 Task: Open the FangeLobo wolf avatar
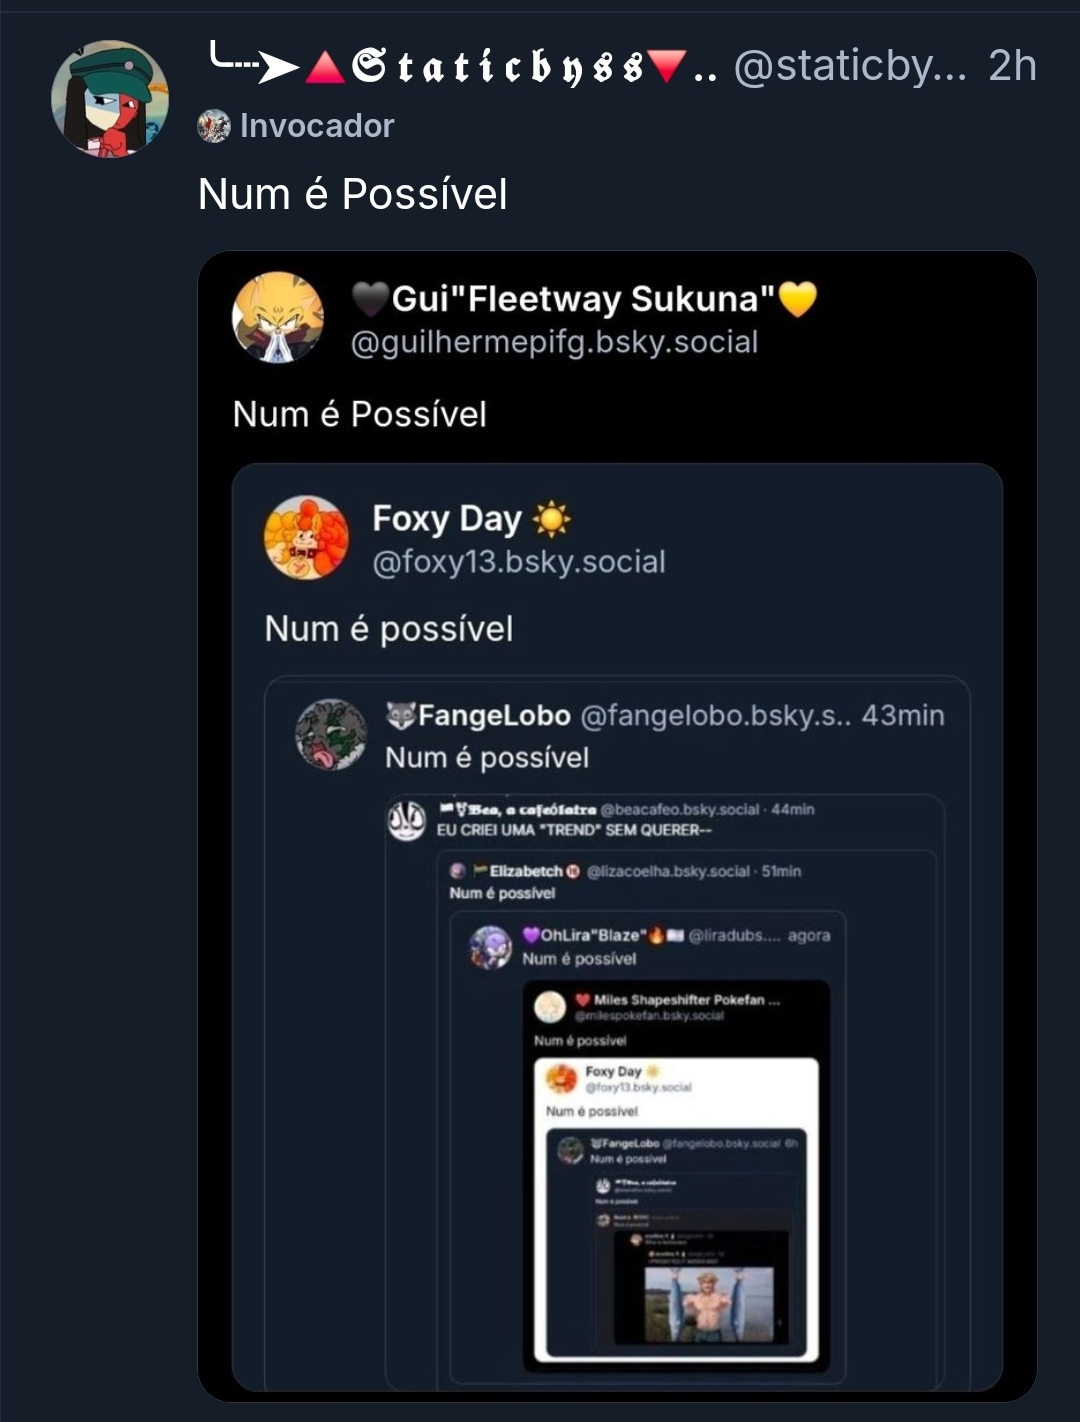pos(331,734)
